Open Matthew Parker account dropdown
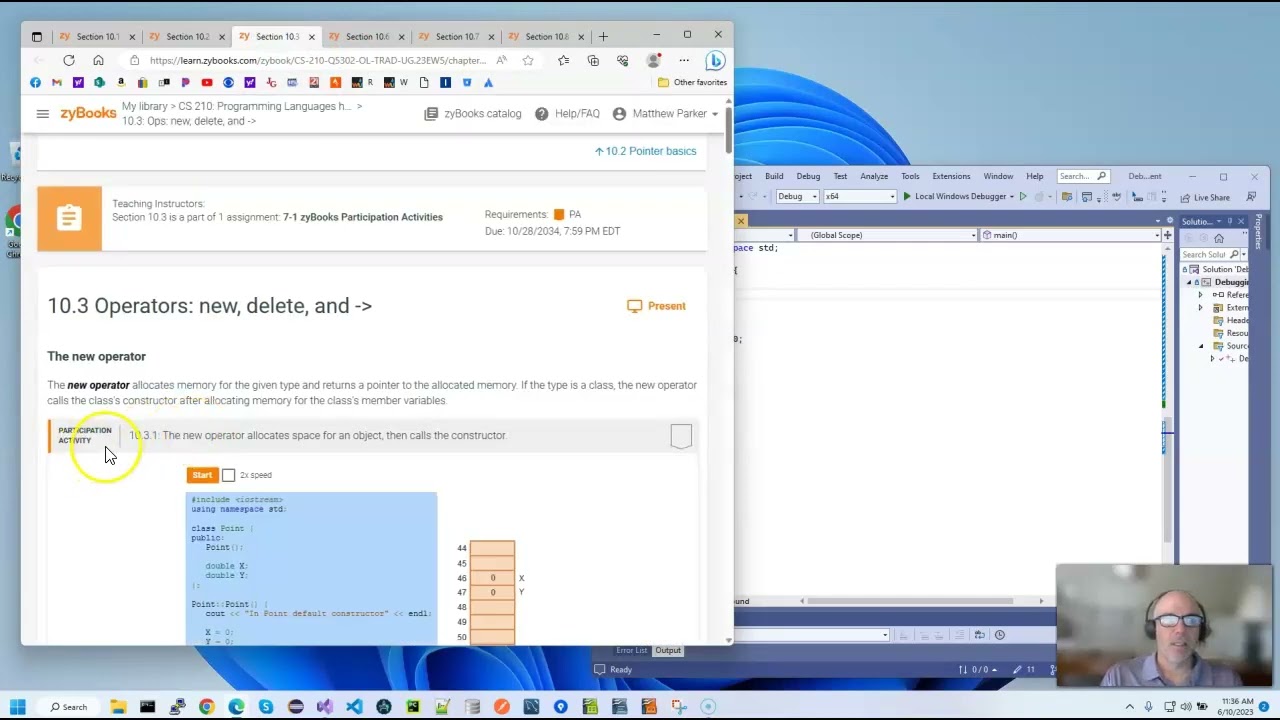 pos(666,114)
